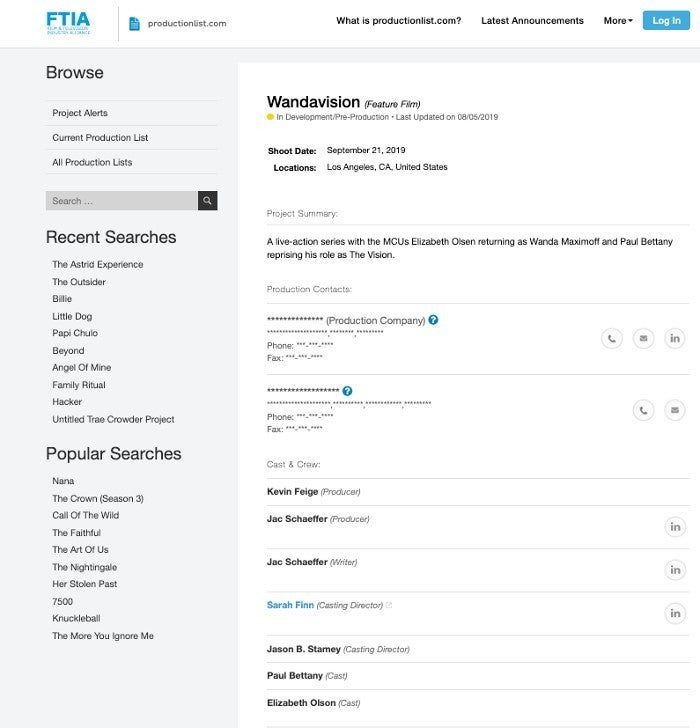
Task: Click the search magnifier button
Action: pyautogui.click(x=207, y=201)
